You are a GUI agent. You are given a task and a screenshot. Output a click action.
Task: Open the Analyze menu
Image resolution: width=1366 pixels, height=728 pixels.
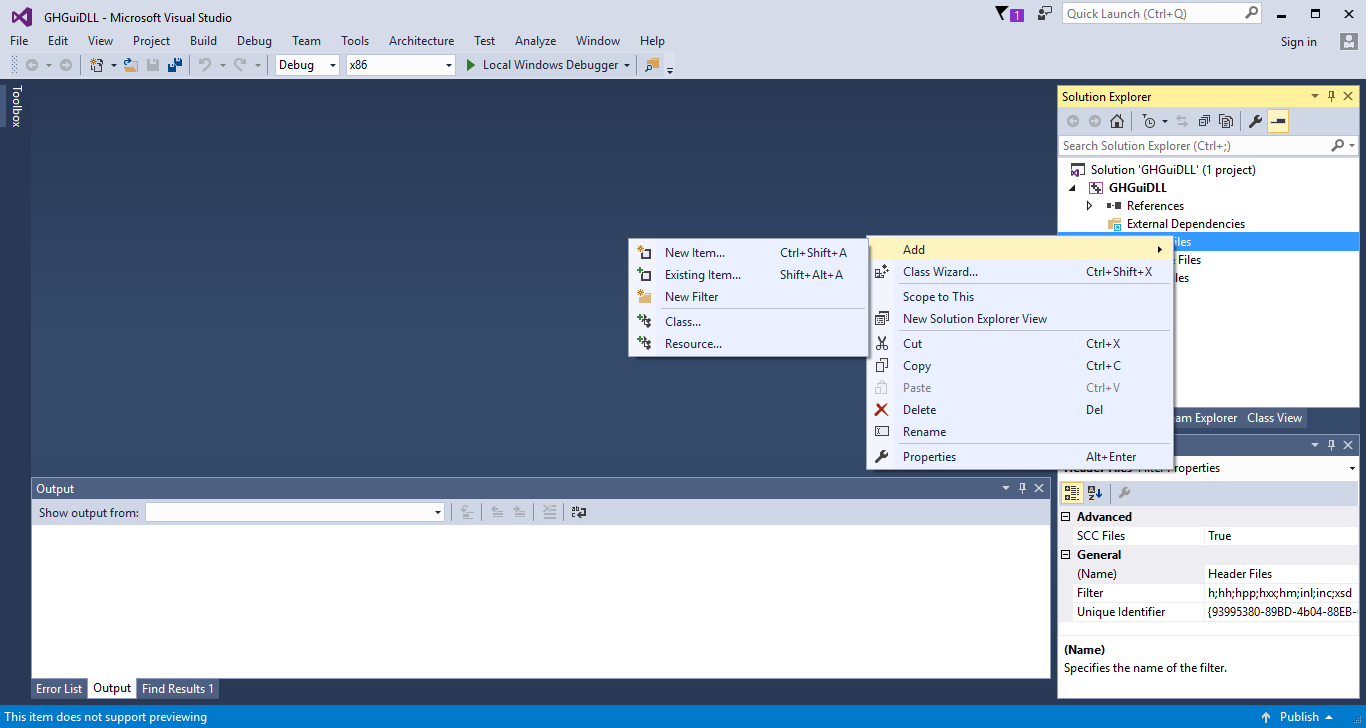(x=535, y=41)
